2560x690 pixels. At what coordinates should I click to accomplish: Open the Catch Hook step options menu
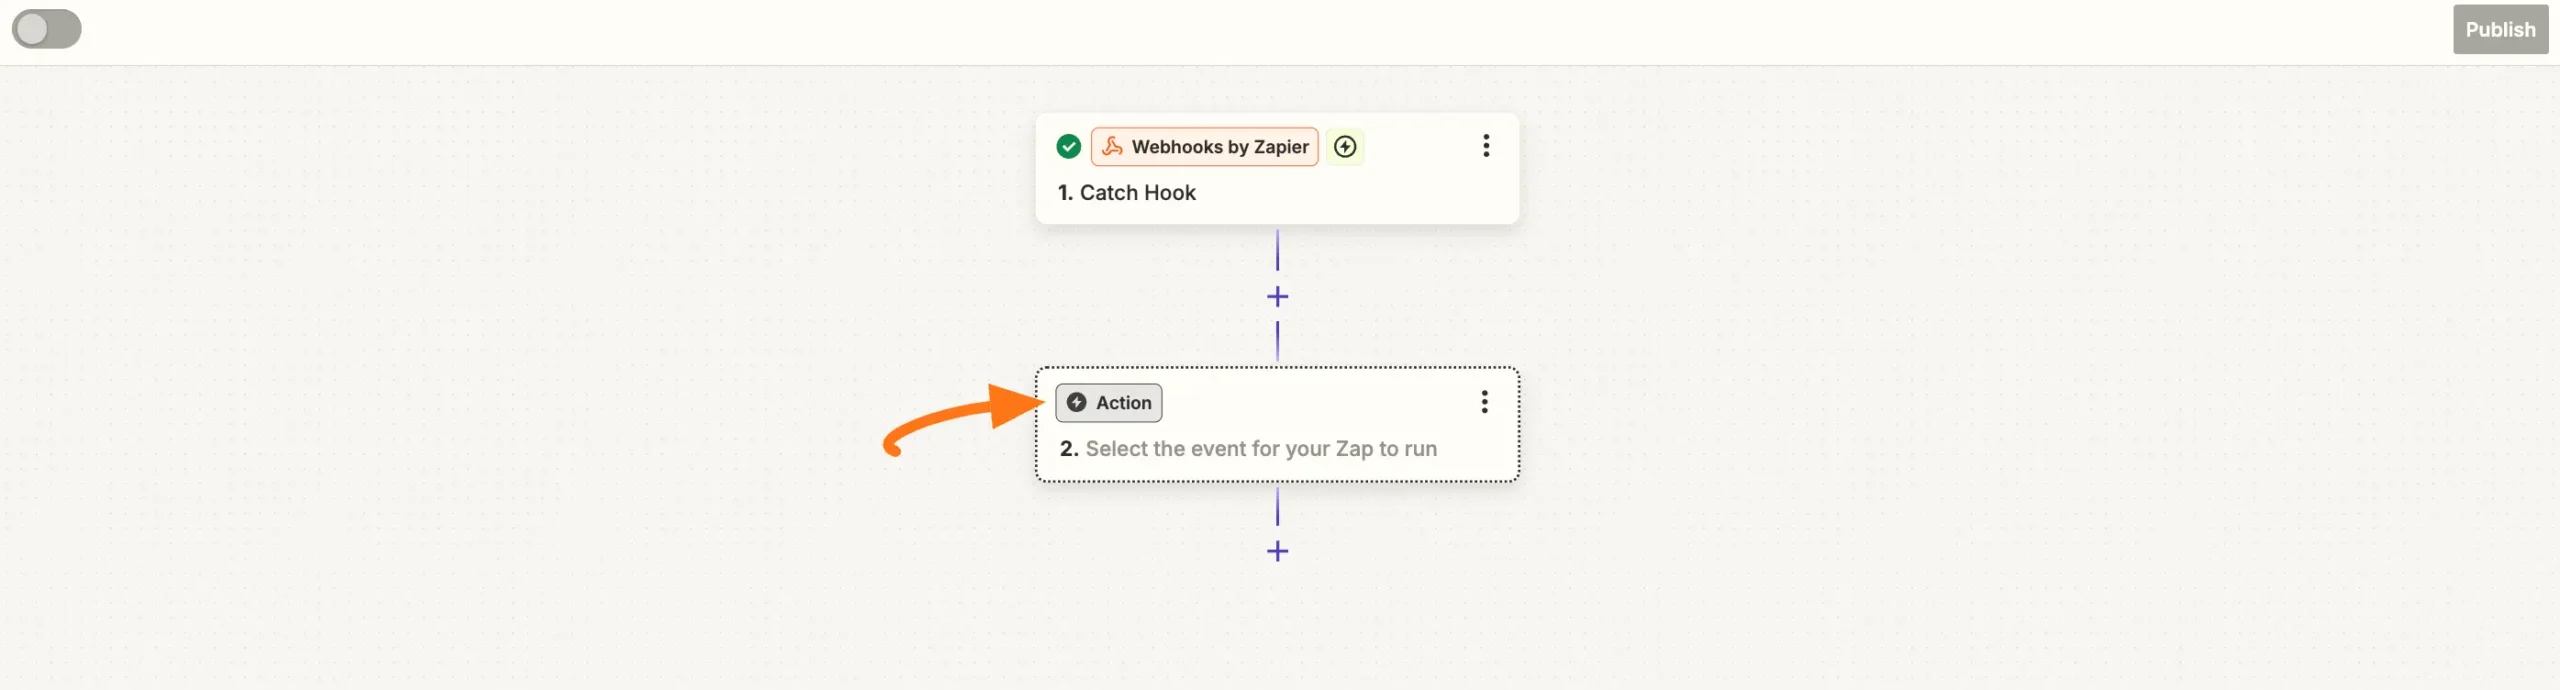(1486, 146)
